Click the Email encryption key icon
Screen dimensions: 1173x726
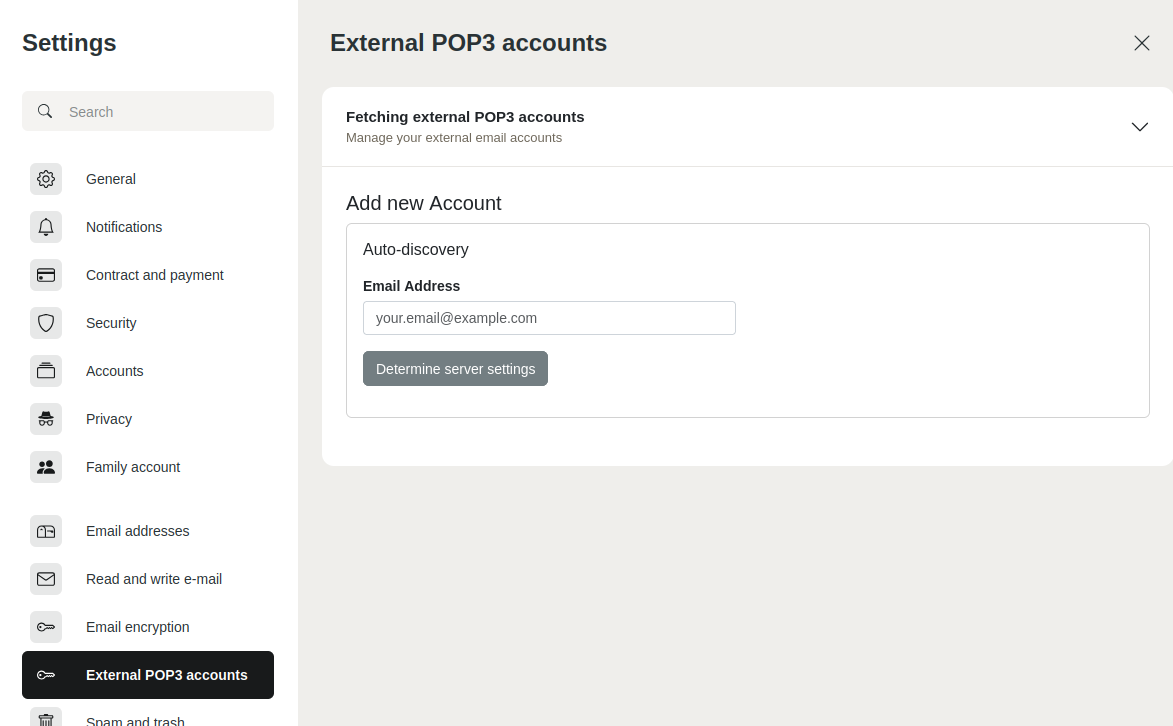46,627
